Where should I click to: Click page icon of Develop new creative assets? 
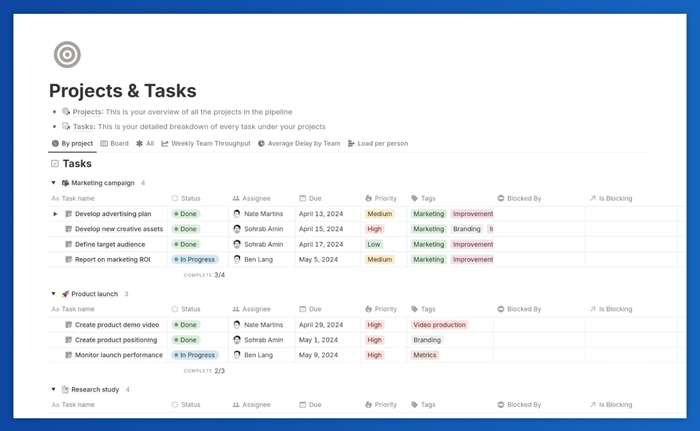68,229
